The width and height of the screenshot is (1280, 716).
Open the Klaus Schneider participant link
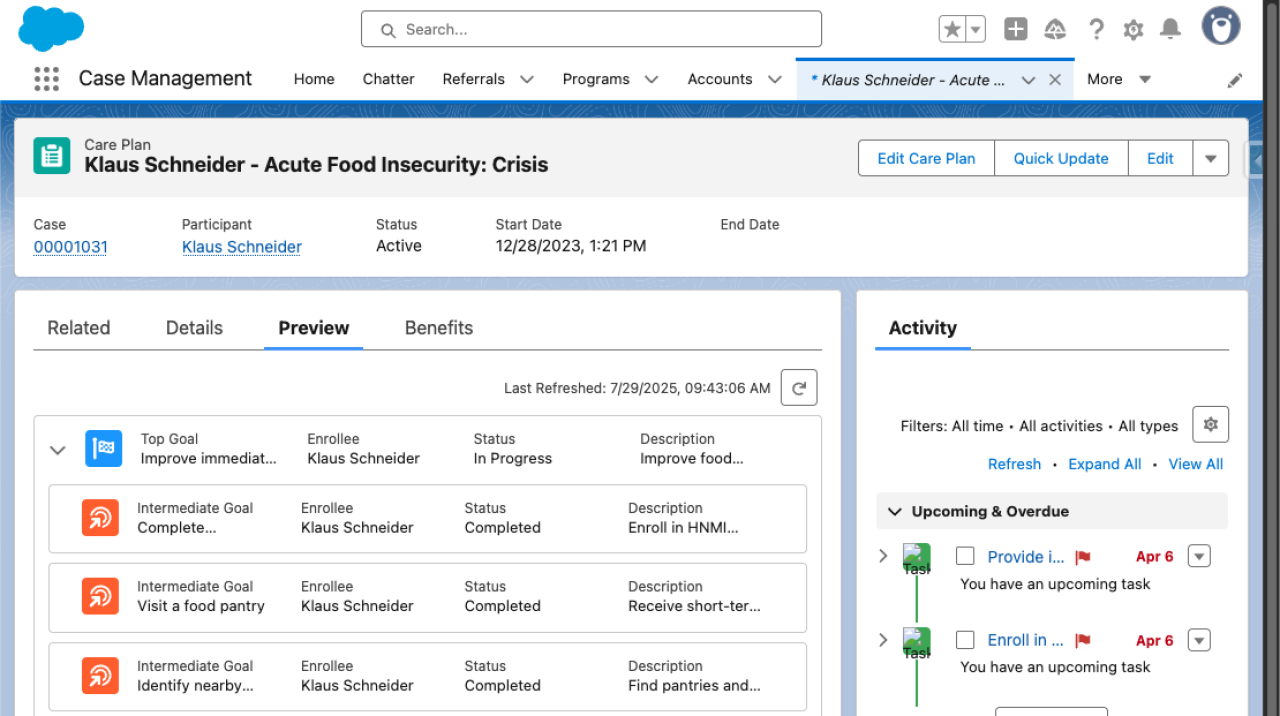coord(241,246)
